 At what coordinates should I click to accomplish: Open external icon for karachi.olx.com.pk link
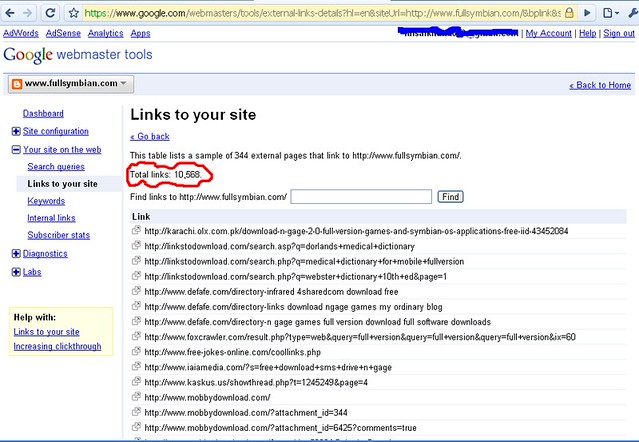pyautogui.click(x=136, y=231)
